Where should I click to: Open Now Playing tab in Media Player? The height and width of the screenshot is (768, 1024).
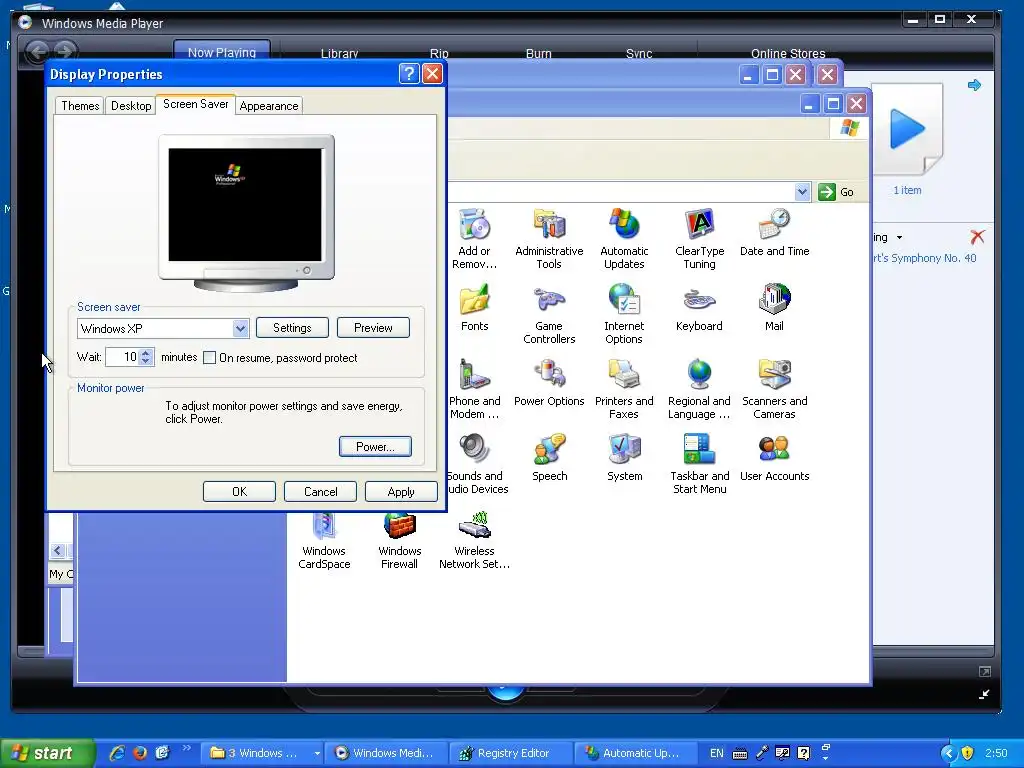222,52
